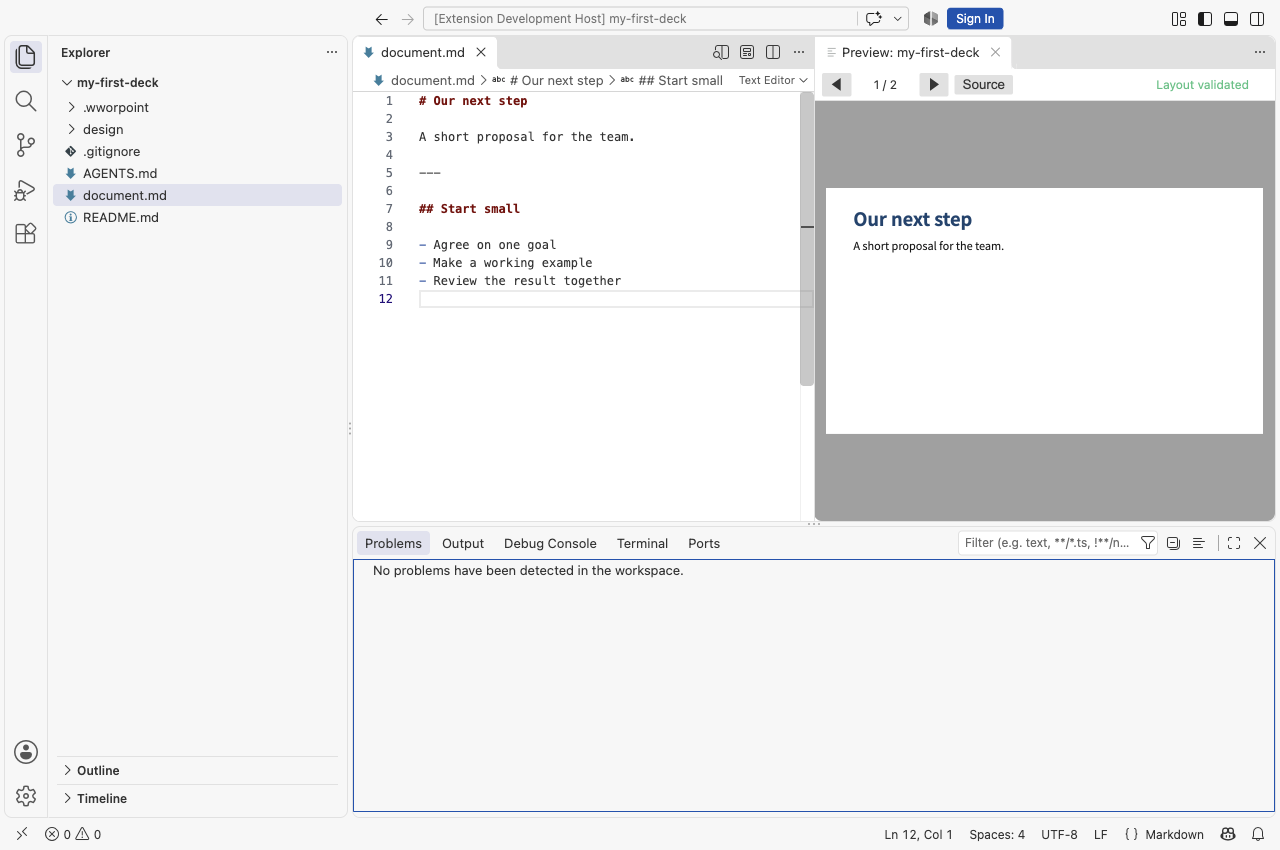
Task: Open the Copilot status icon in status bar
Action: pos(1228,834)
